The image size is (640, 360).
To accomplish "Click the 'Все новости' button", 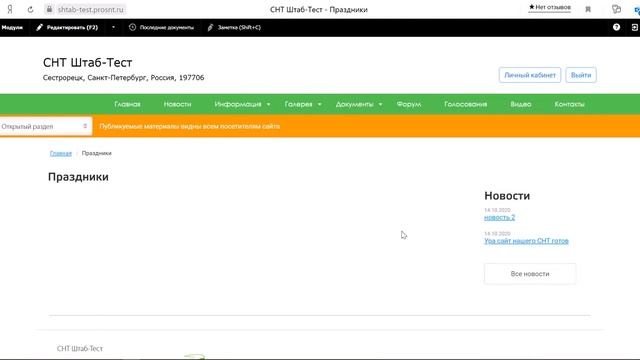I will (x=530, y=274).
